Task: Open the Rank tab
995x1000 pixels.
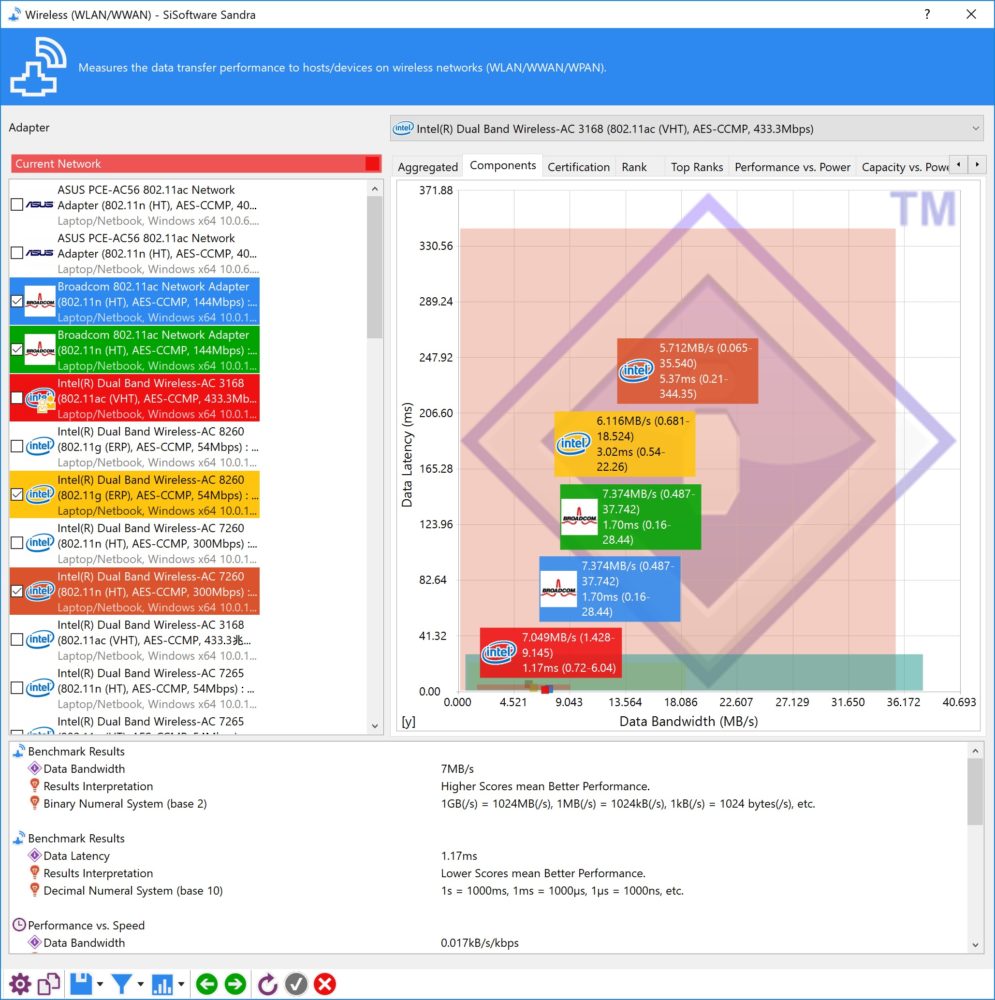Action: [634, 166]
